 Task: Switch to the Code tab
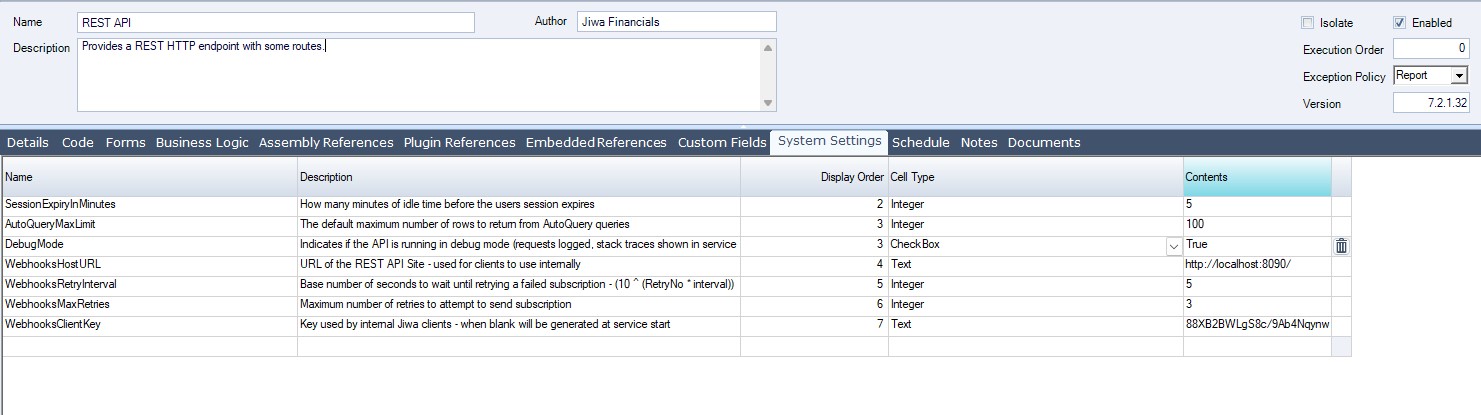77,143
